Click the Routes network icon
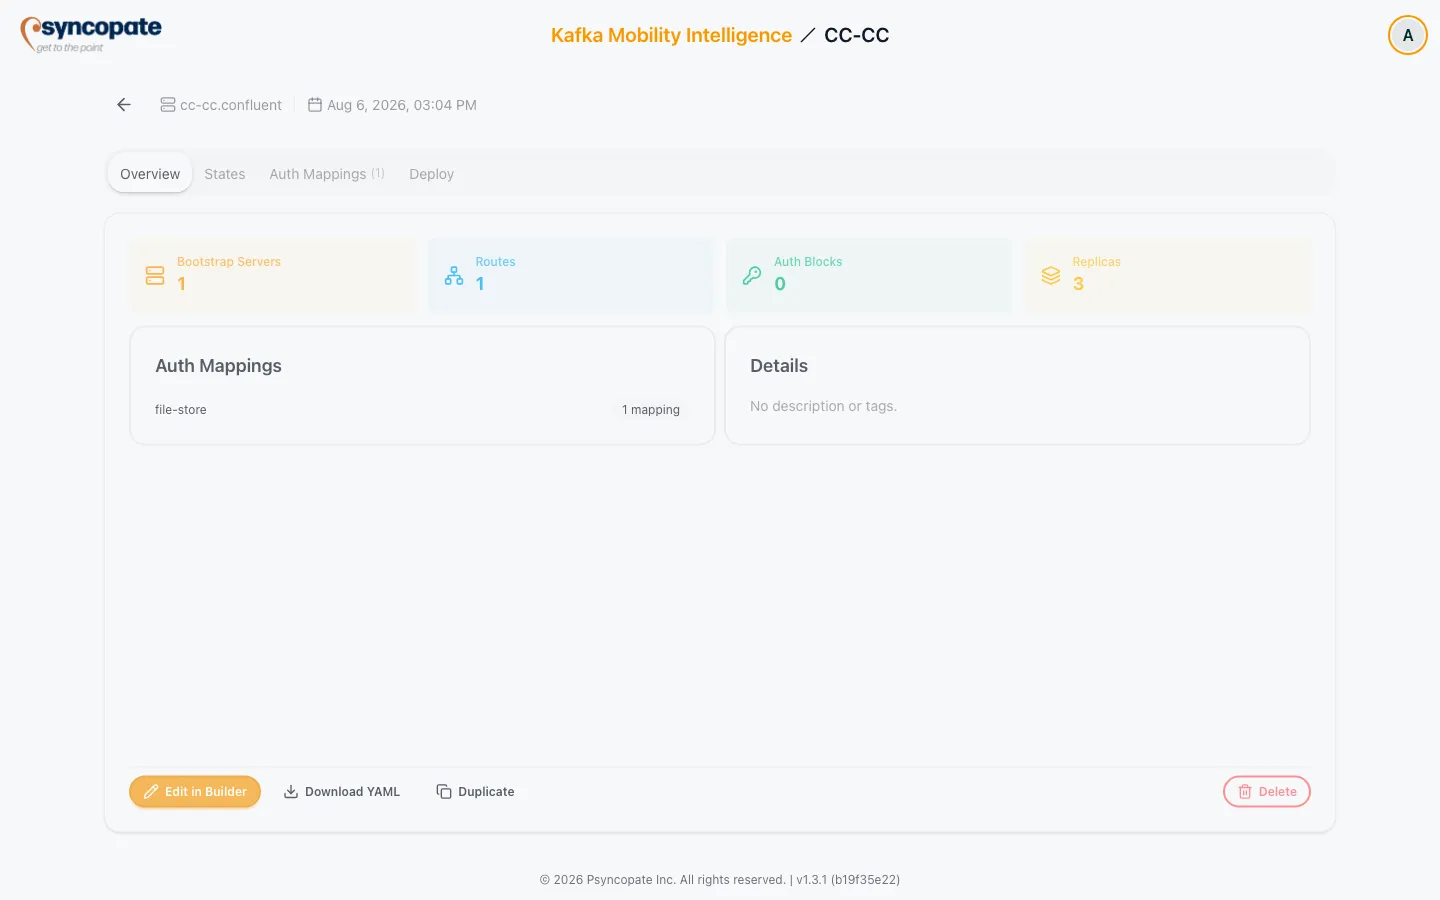Viewport: 1440px width, 900px height. pos(454,276)
